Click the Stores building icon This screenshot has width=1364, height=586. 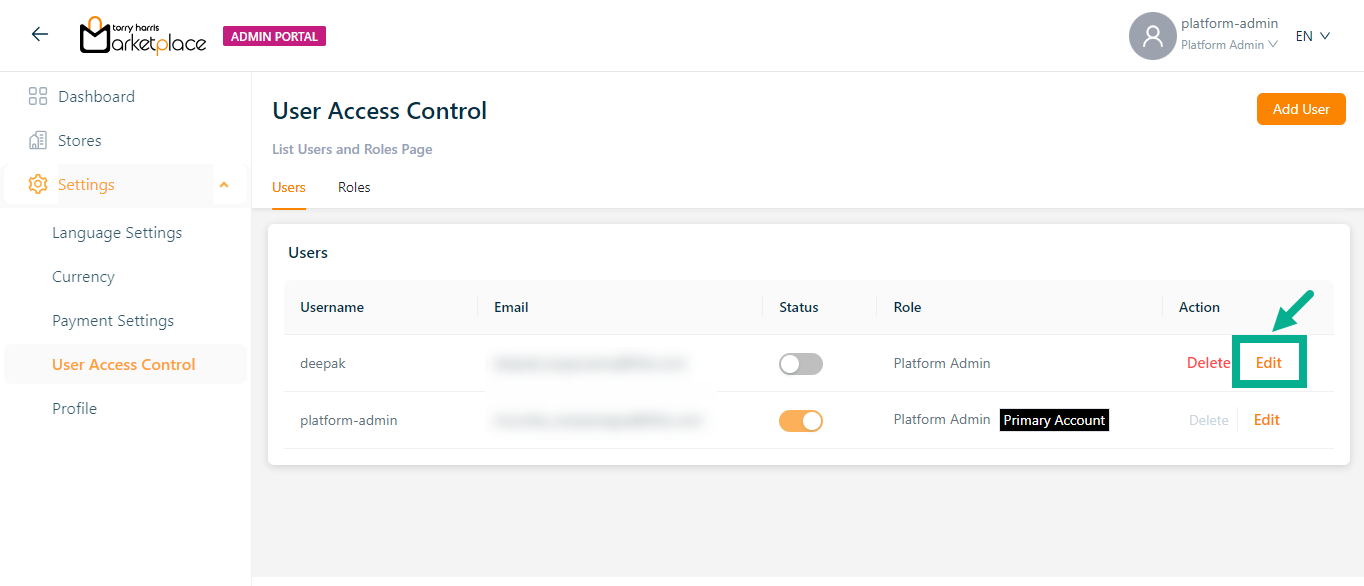(38, 141)
